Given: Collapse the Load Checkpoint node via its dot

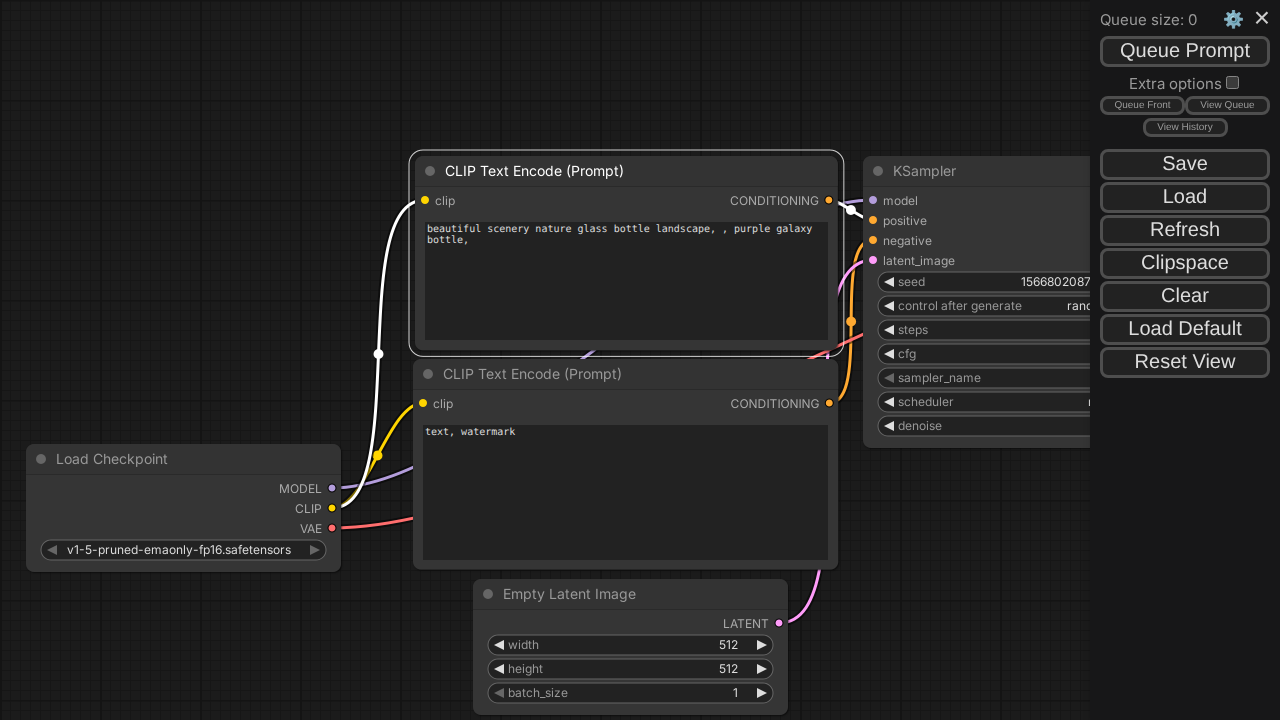Looking at the screenshot, I should pyautogui.click(x=41, y=459).
